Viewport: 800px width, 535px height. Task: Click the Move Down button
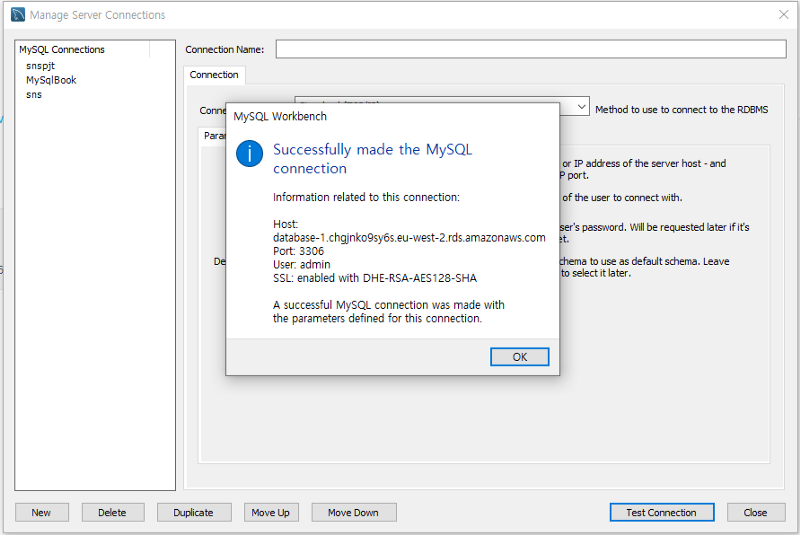[354, 513]
